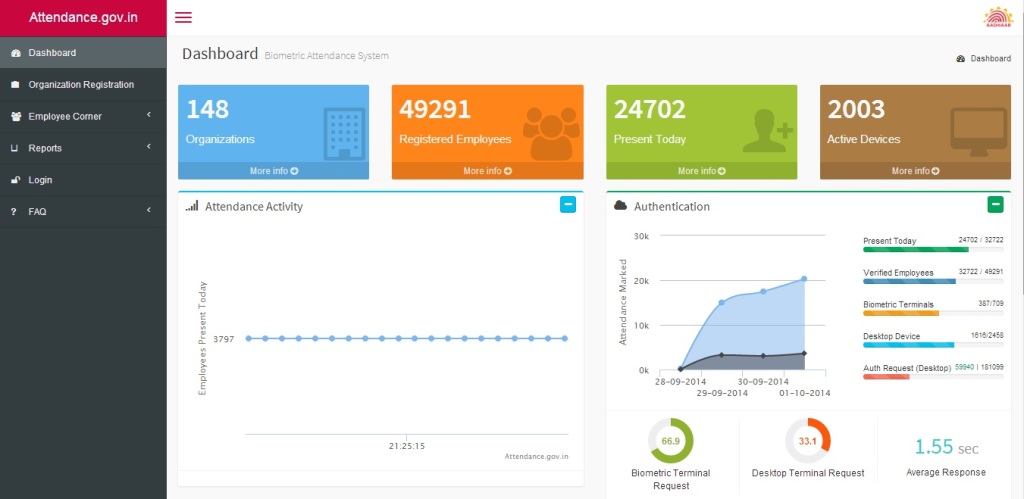Click the 33.1 Desktop Terminal donut chart
This screenshot has height=499, width=1024.
tap(808, 441)
